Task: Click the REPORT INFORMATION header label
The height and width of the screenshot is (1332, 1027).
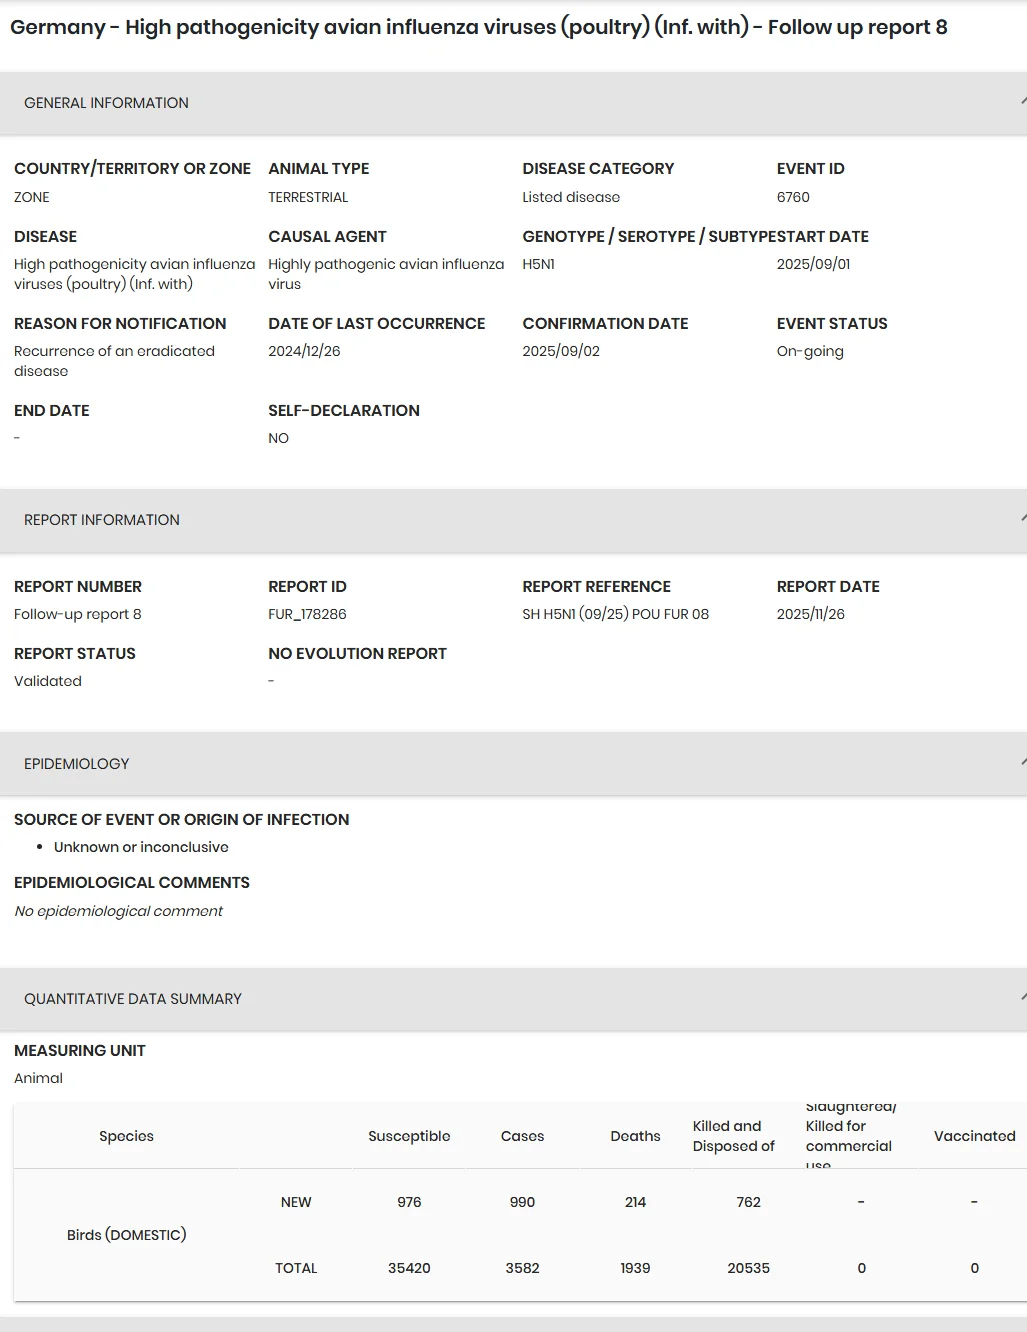Action: coord(102,520)
